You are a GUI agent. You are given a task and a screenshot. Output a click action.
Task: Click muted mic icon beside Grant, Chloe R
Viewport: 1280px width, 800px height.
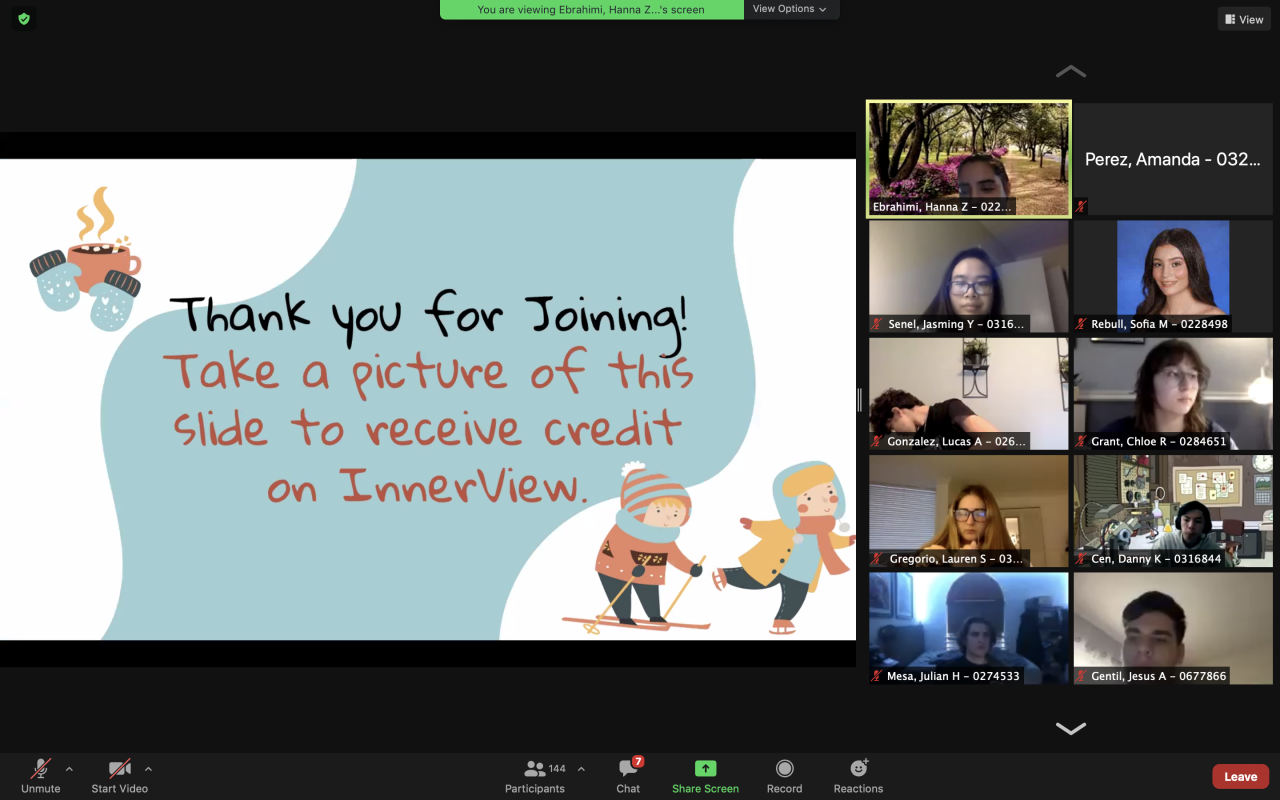point(1081,441)
